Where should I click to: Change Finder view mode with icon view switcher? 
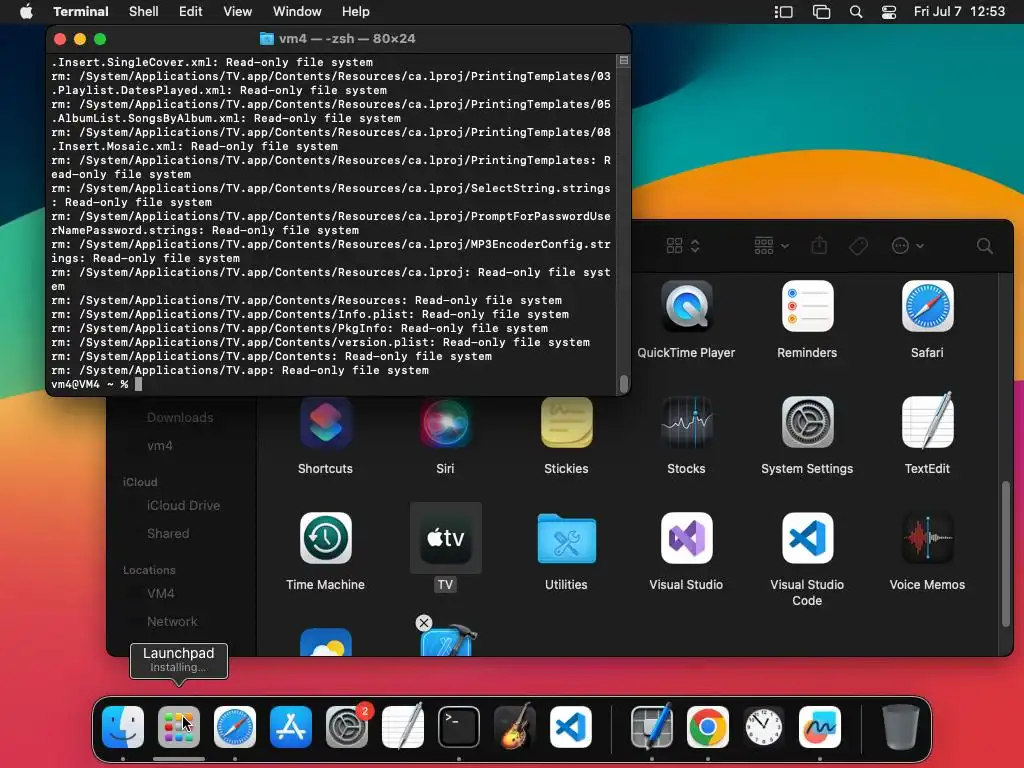[683, 246]
